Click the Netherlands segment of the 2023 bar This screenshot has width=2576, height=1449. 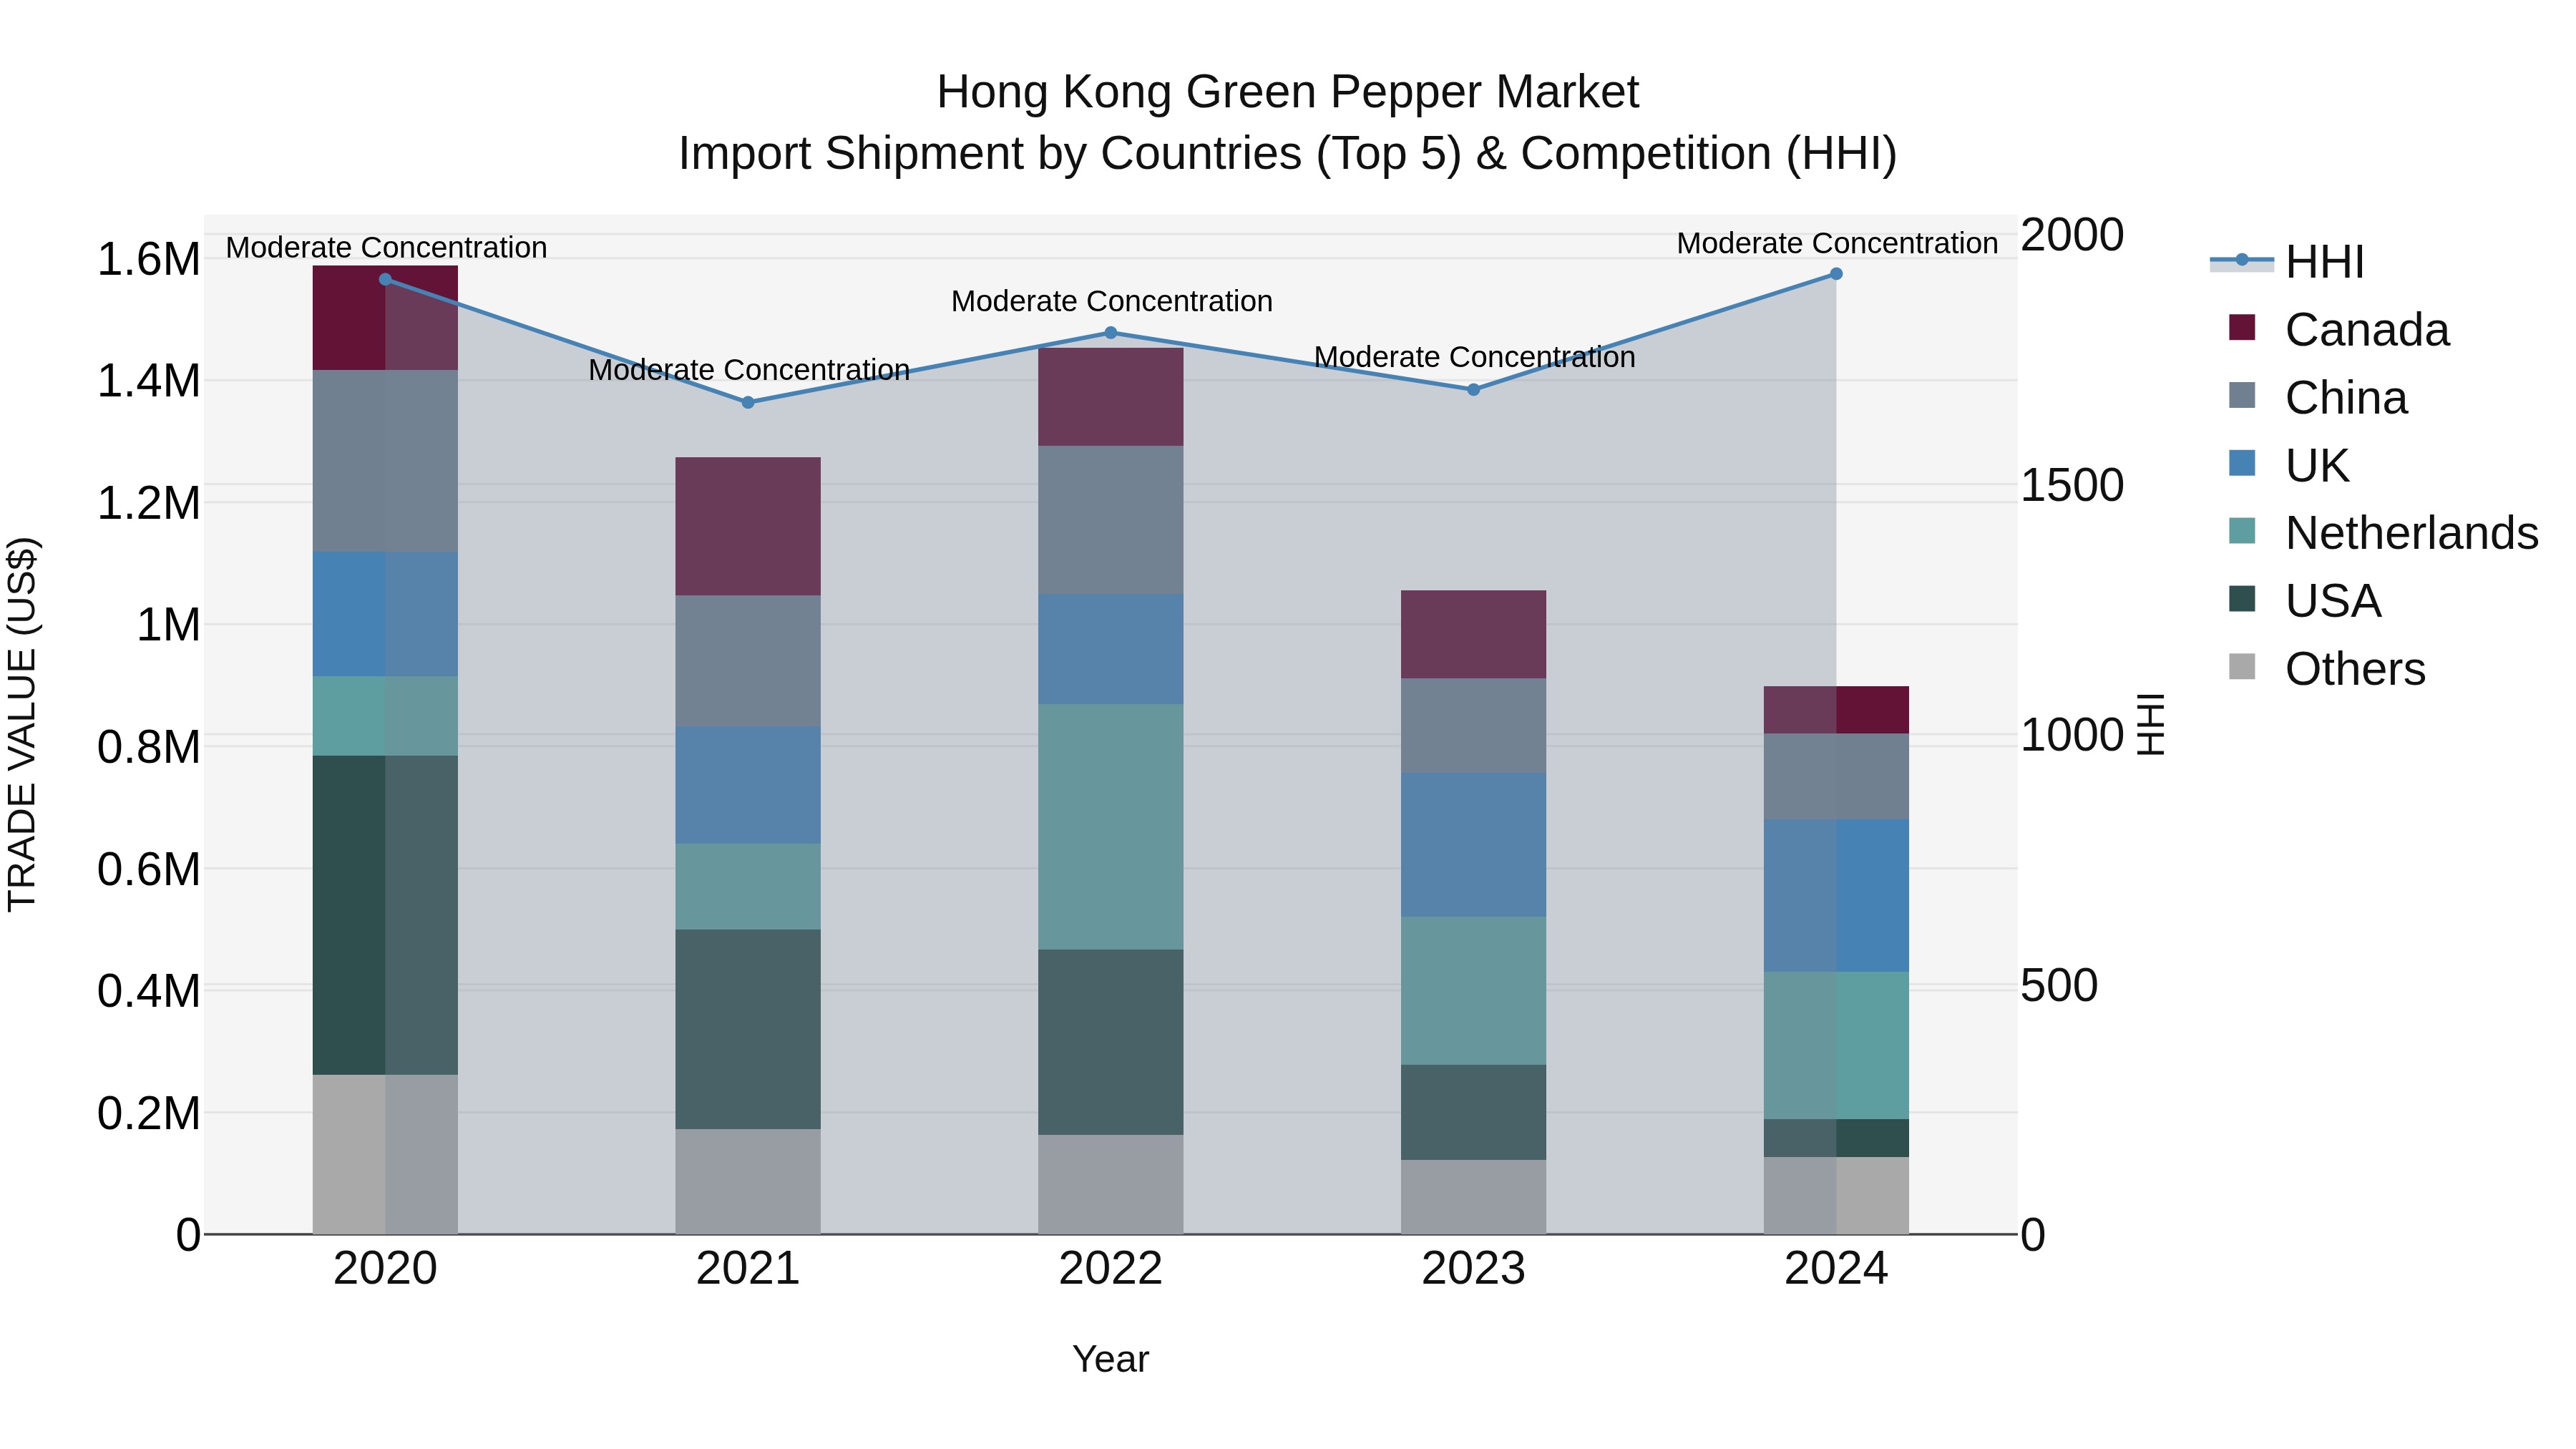click(x=1473, y=991)
